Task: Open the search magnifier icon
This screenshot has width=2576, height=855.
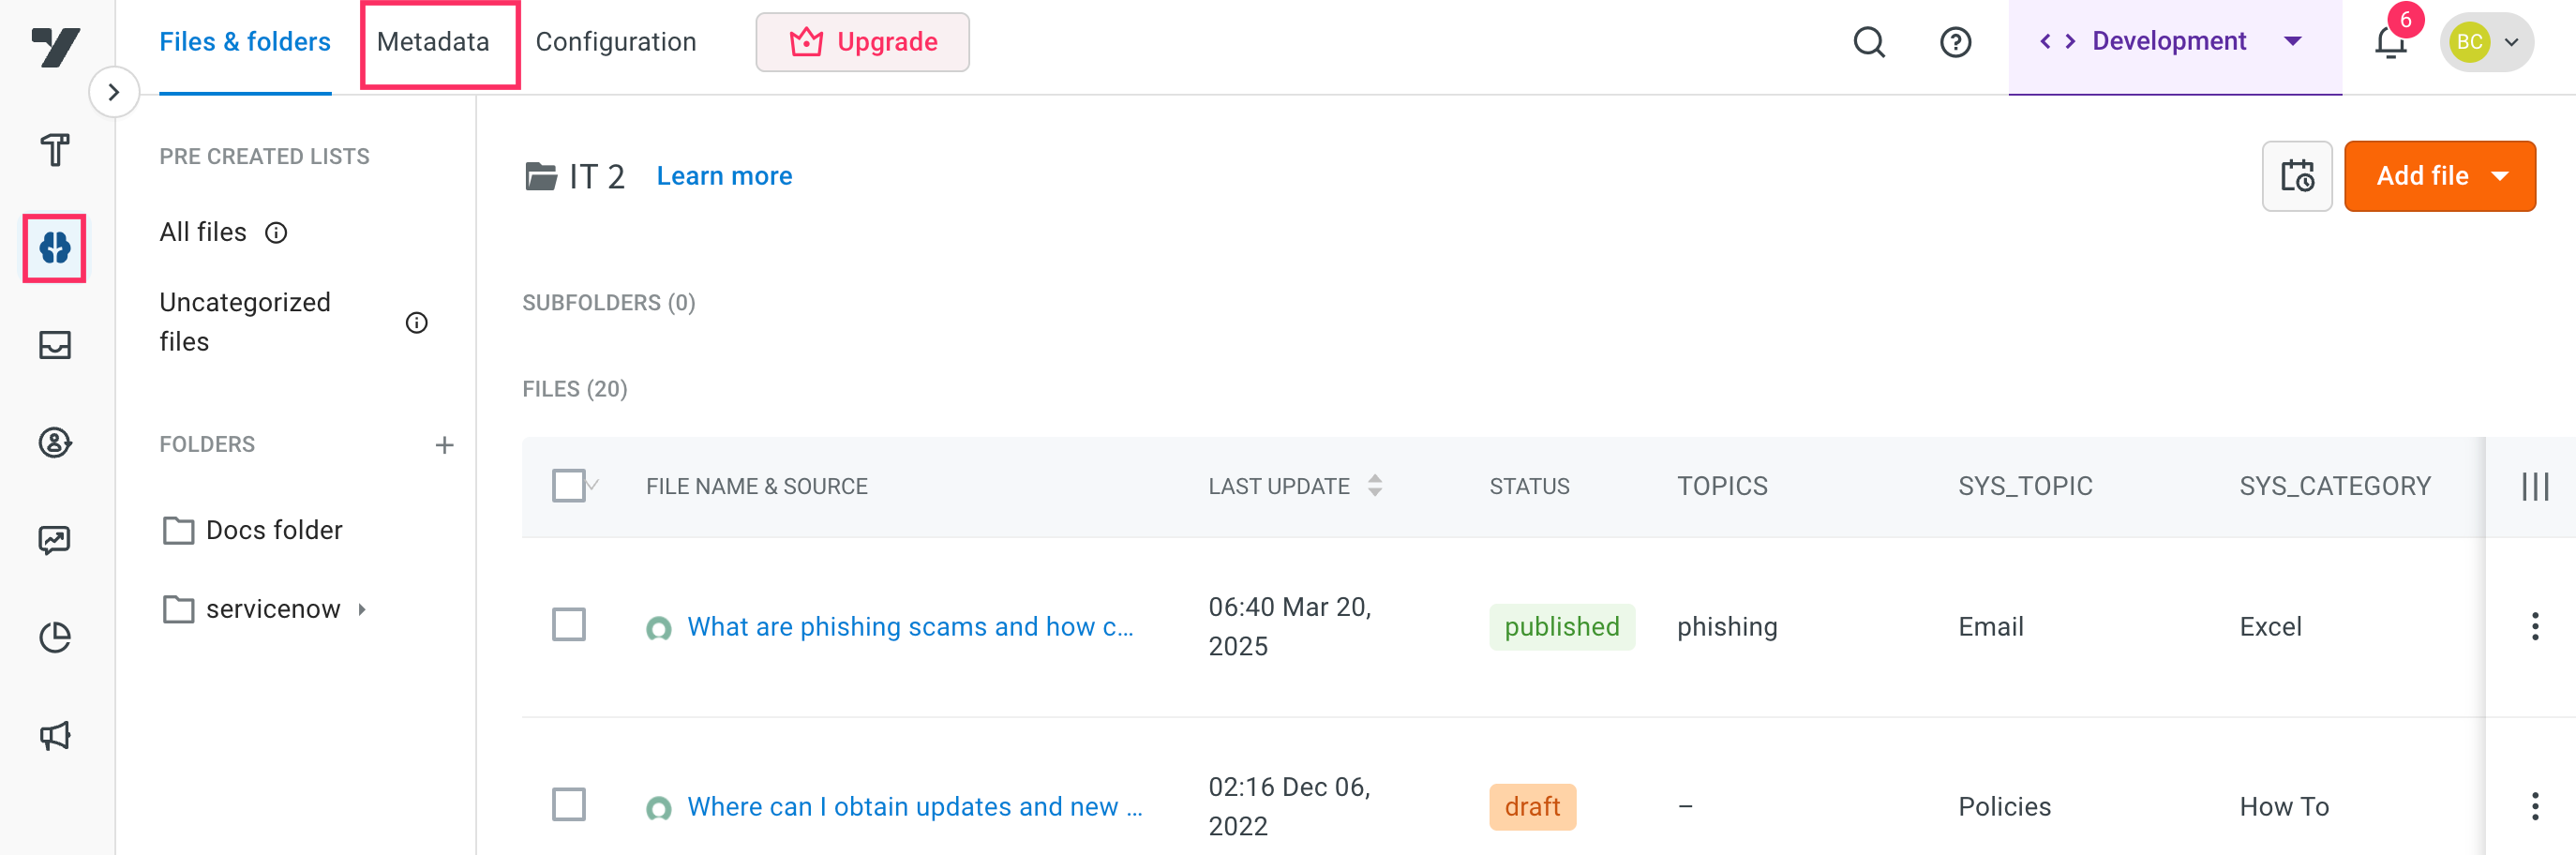Action: click(1868, 42)
